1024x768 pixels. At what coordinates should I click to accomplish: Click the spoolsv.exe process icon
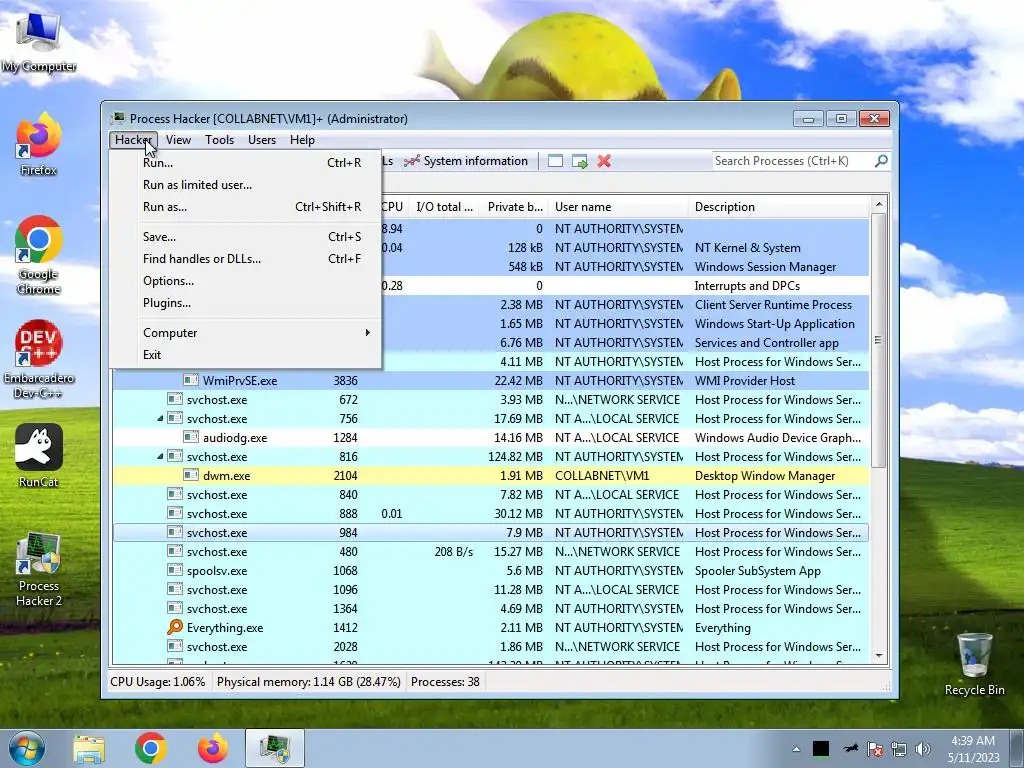[x=174, y=570]
